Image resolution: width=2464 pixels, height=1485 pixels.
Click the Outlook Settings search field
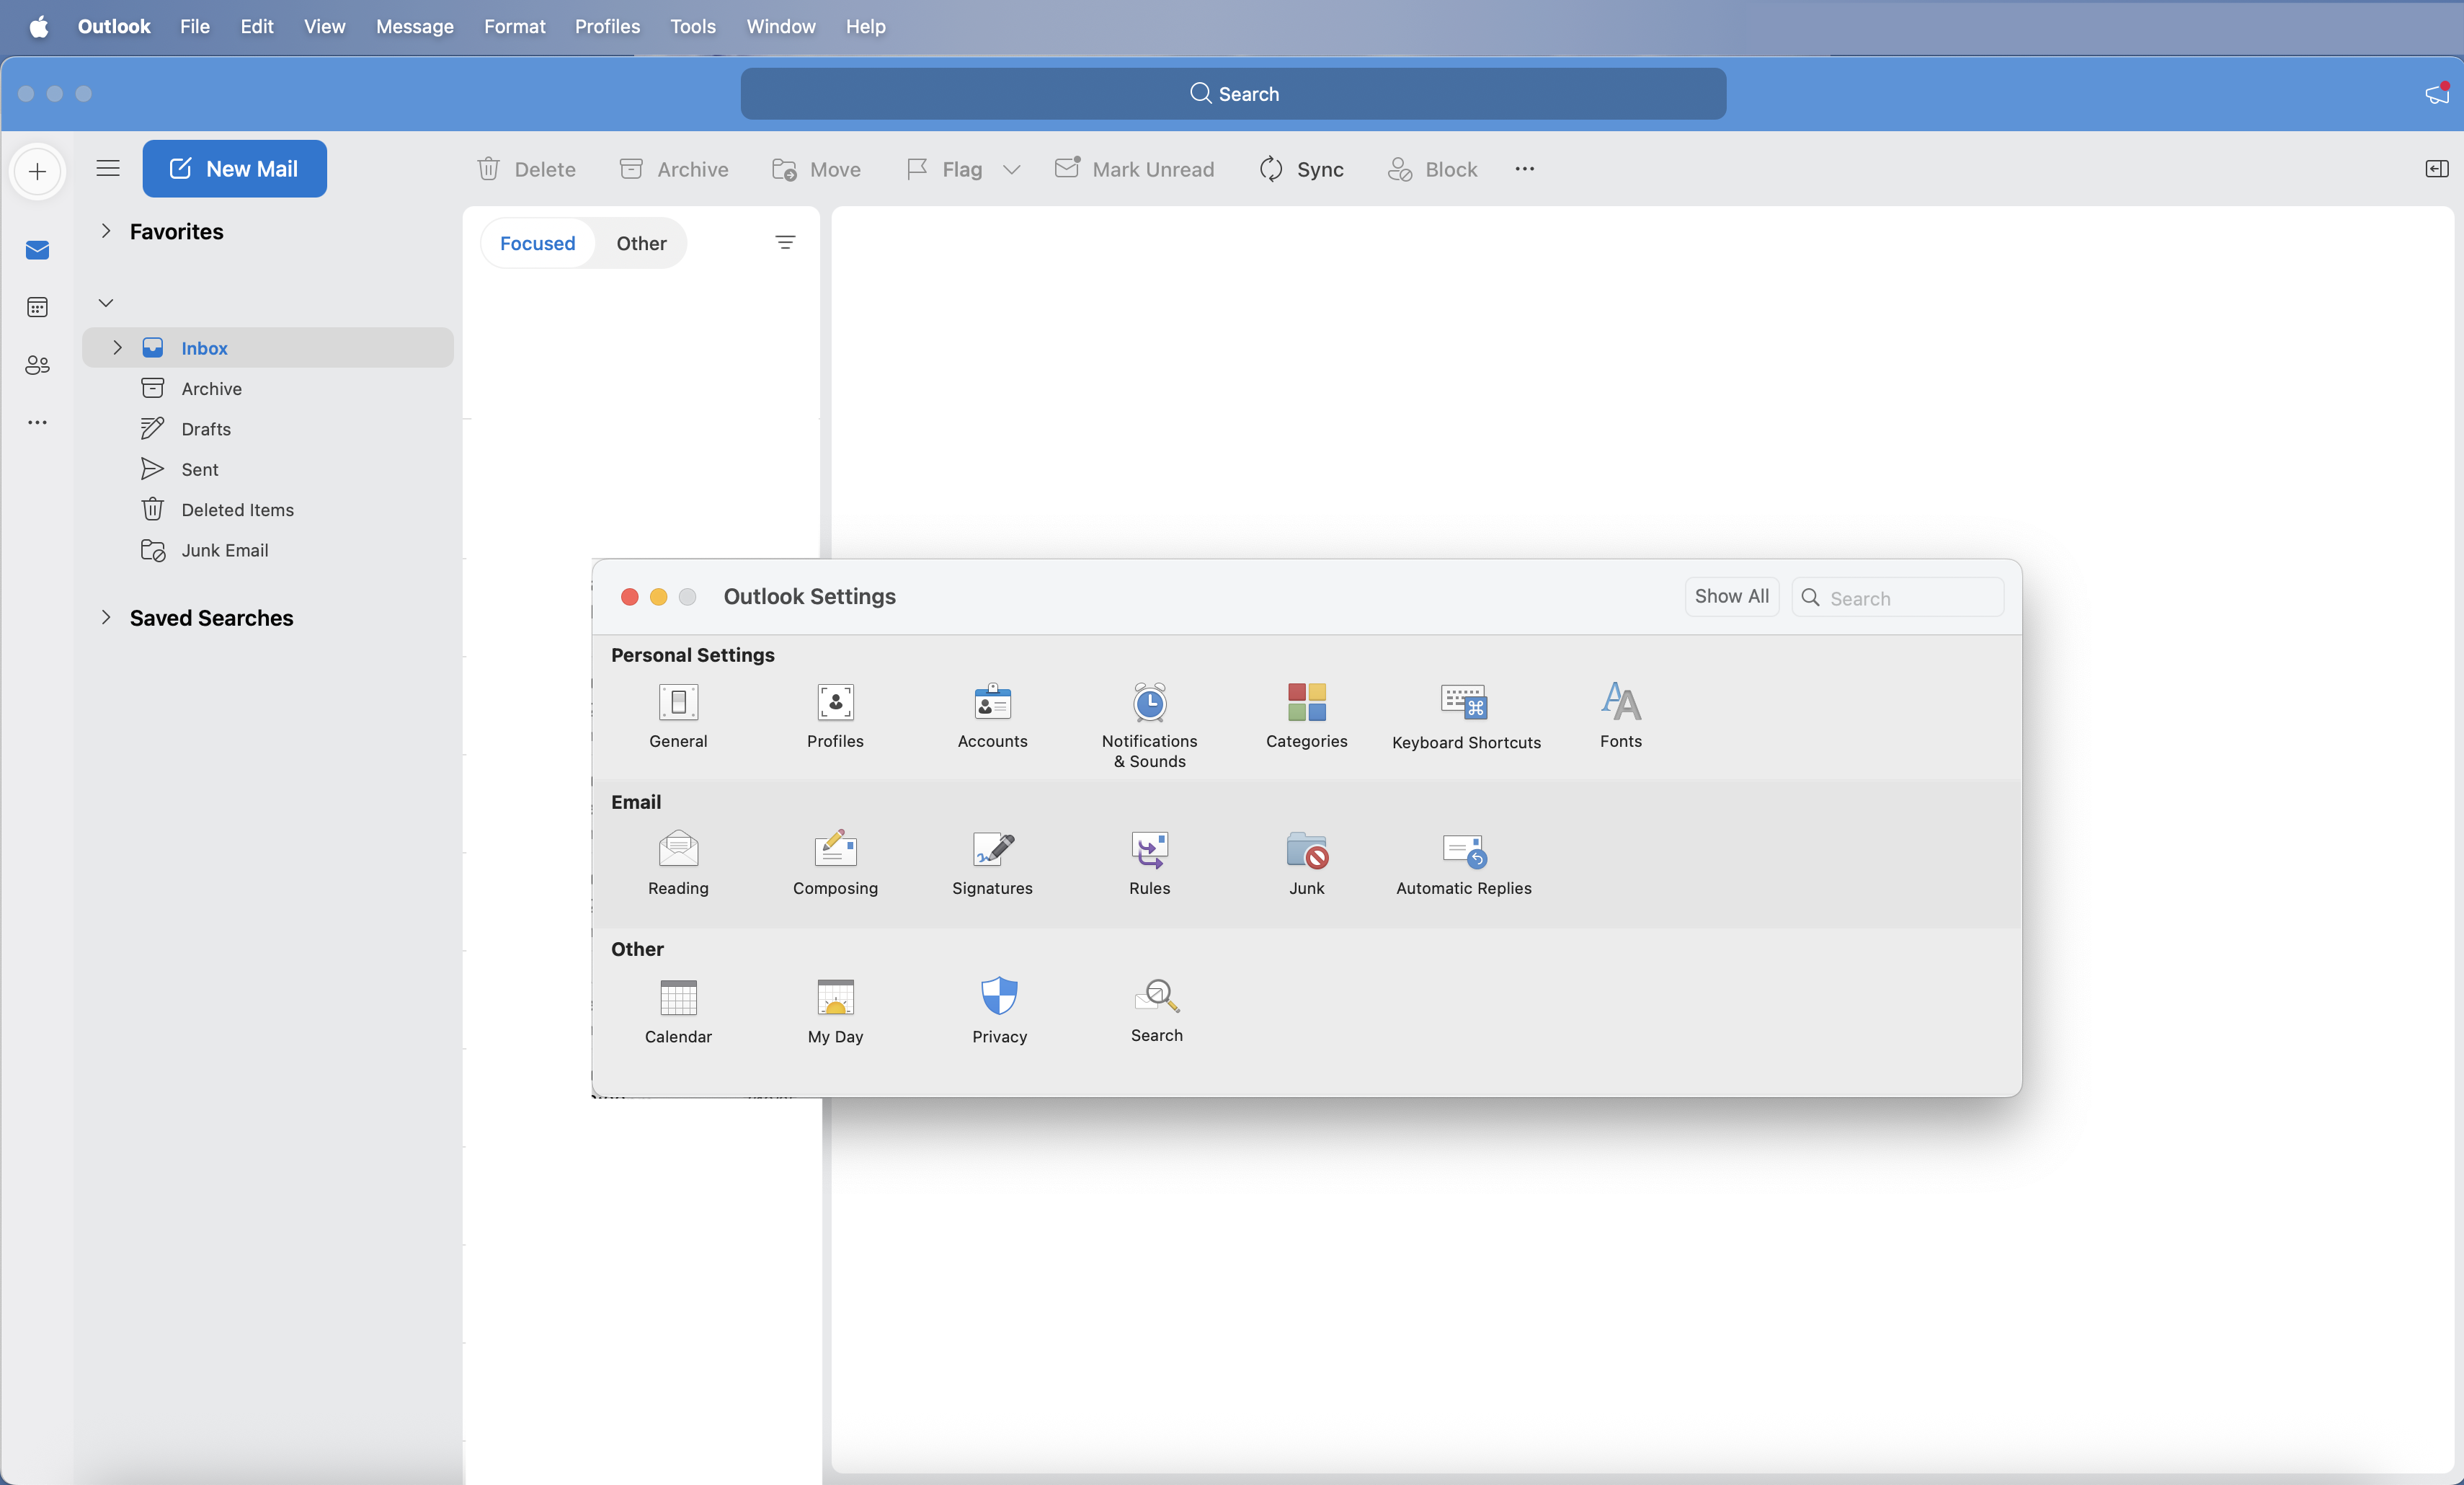1897,597
